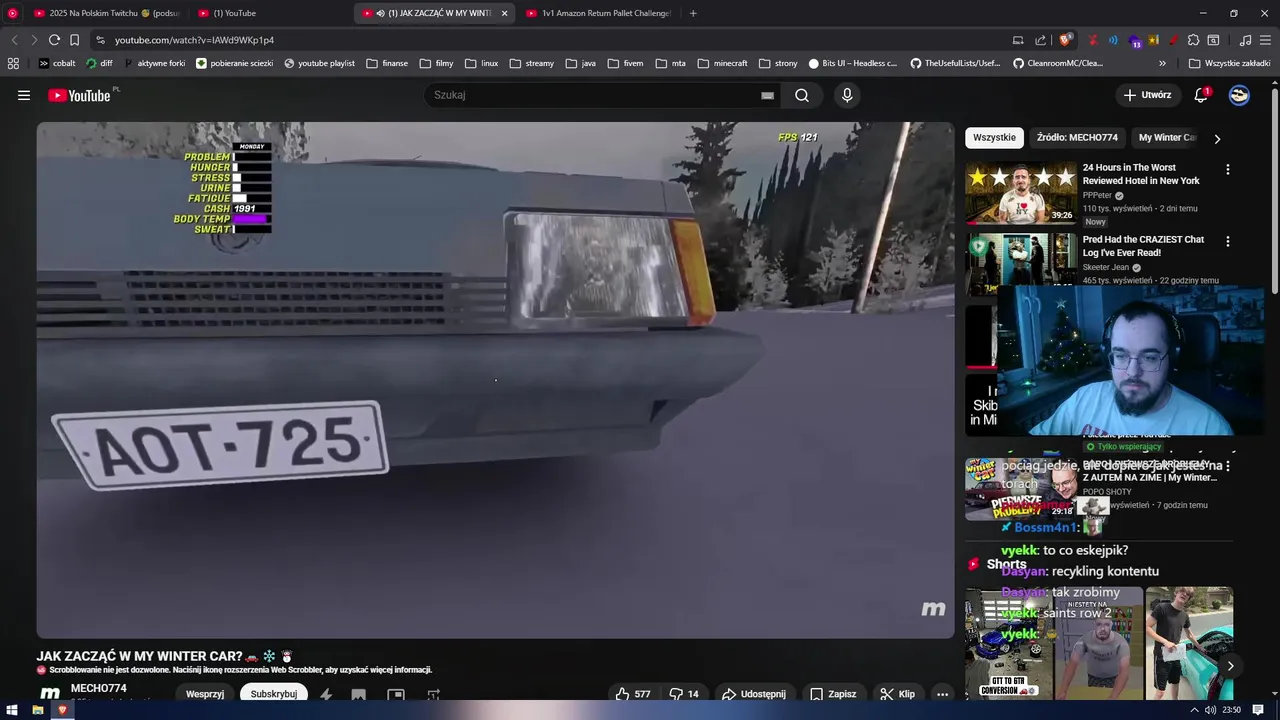Open File Explorer from taskbar
Viewport: 1280px width, 720px height.
click(38, 710)
